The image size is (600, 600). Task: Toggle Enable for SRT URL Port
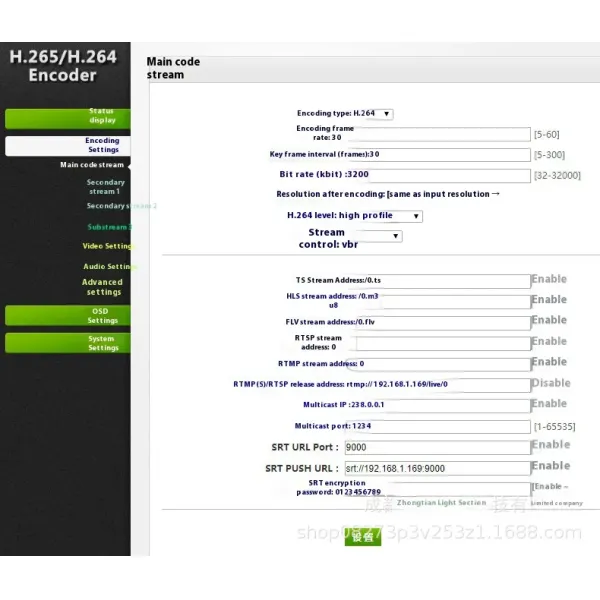pyautogui.click(x=551, y=445)
